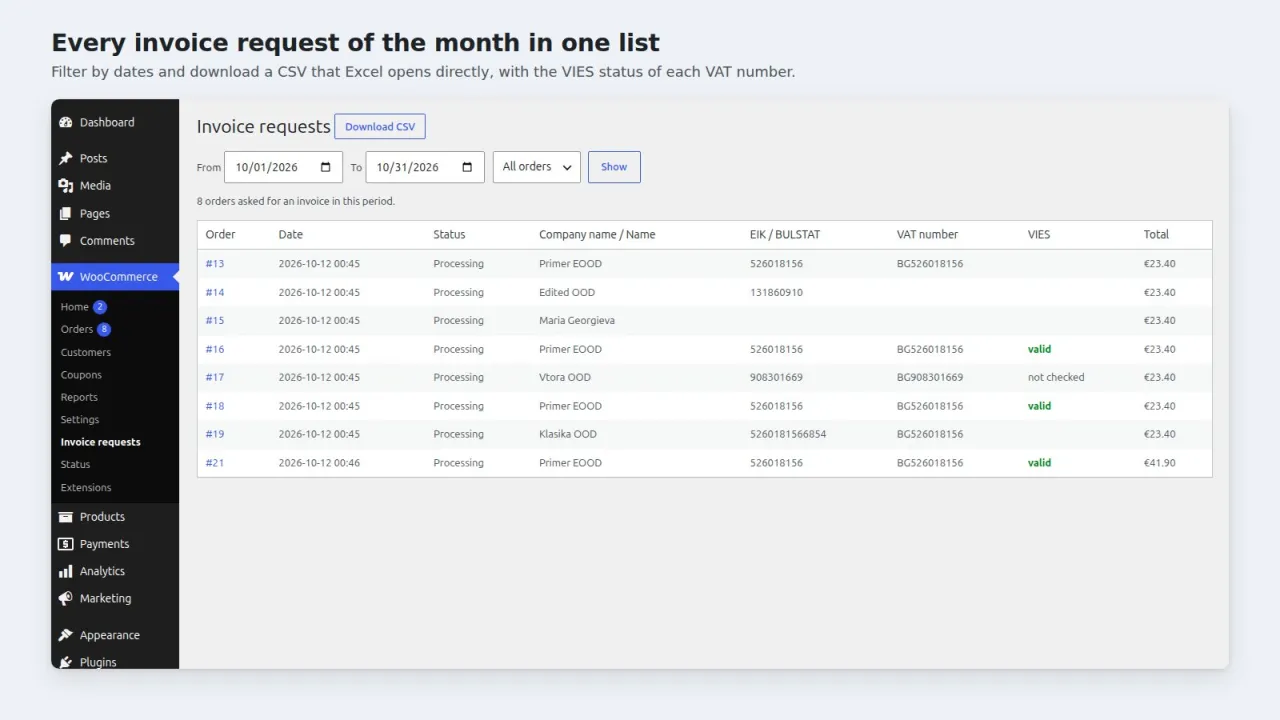Click the Orders count badge 8
The height and width of the screenshot is (720, 1280).
click(x=104, y=329)
